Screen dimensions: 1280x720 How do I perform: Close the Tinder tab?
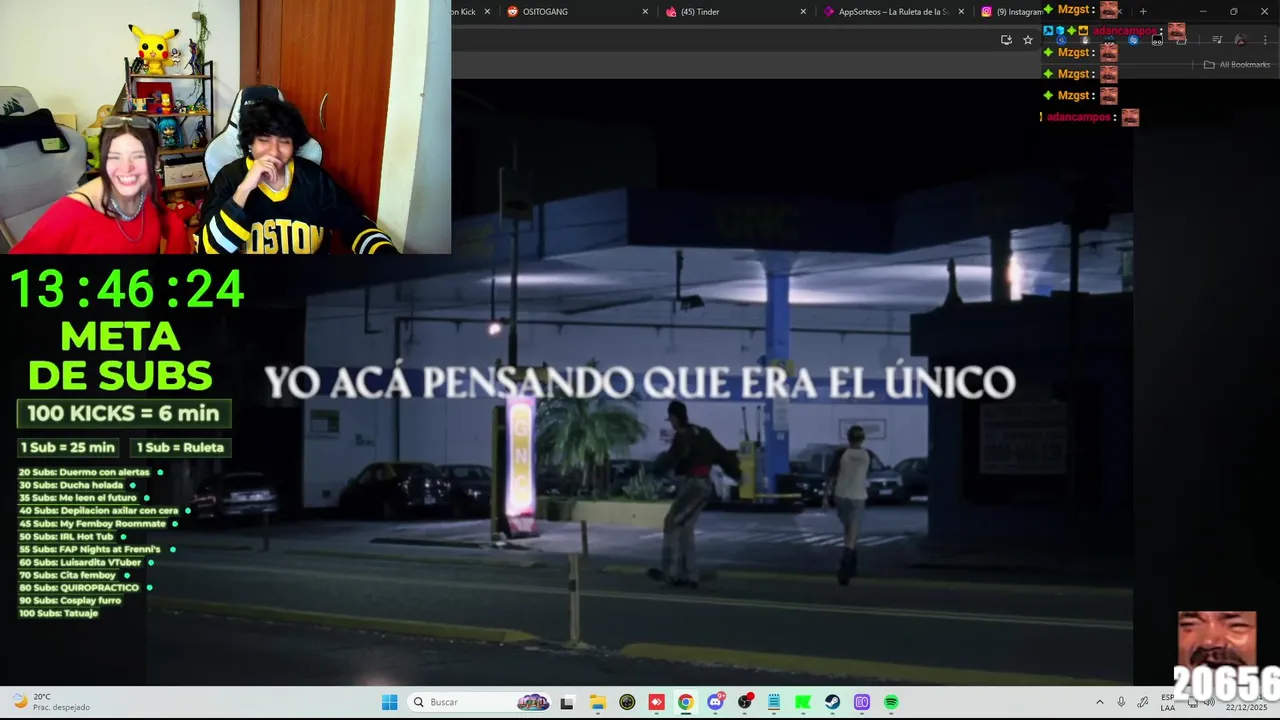pyautogui.click(x=803, y=12)
